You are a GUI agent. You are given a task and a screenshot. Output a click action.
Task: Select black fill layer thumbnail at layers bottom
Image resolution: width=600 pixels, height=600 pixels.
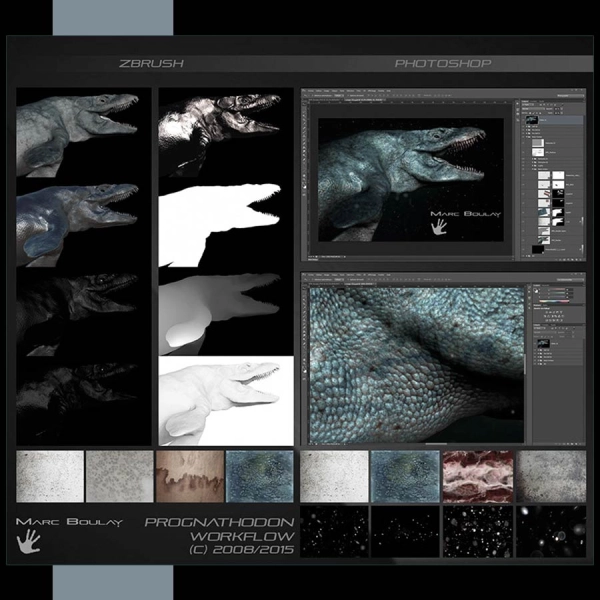pos(538,249)
